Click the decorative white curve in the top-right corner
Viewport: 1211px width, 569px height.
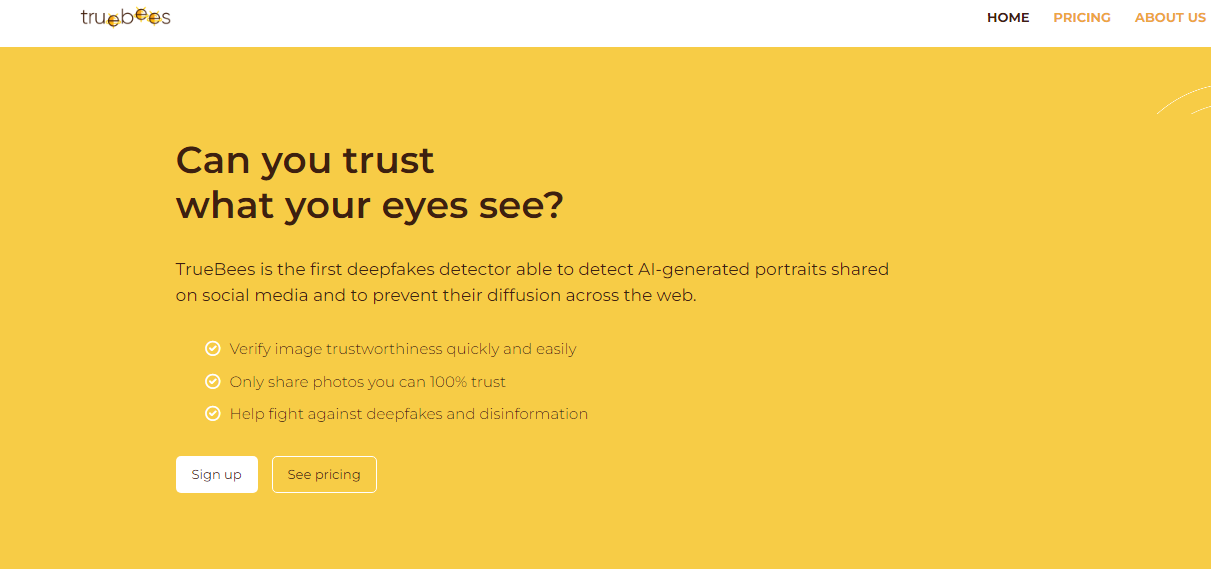click(x=1185, y=99)
